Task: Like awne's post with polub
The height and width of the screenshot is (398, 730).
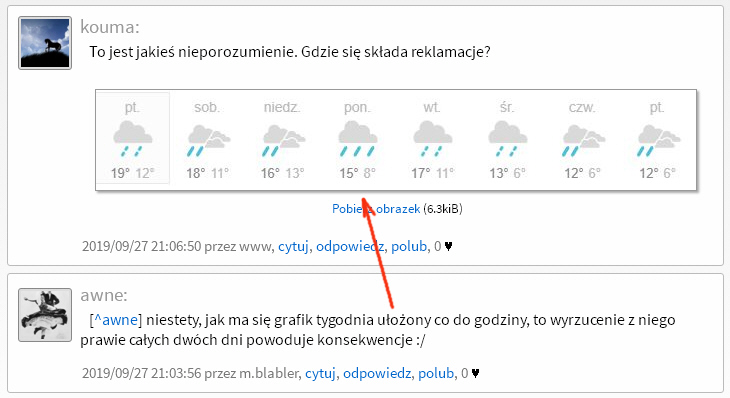Action: (x=436, y=373)
